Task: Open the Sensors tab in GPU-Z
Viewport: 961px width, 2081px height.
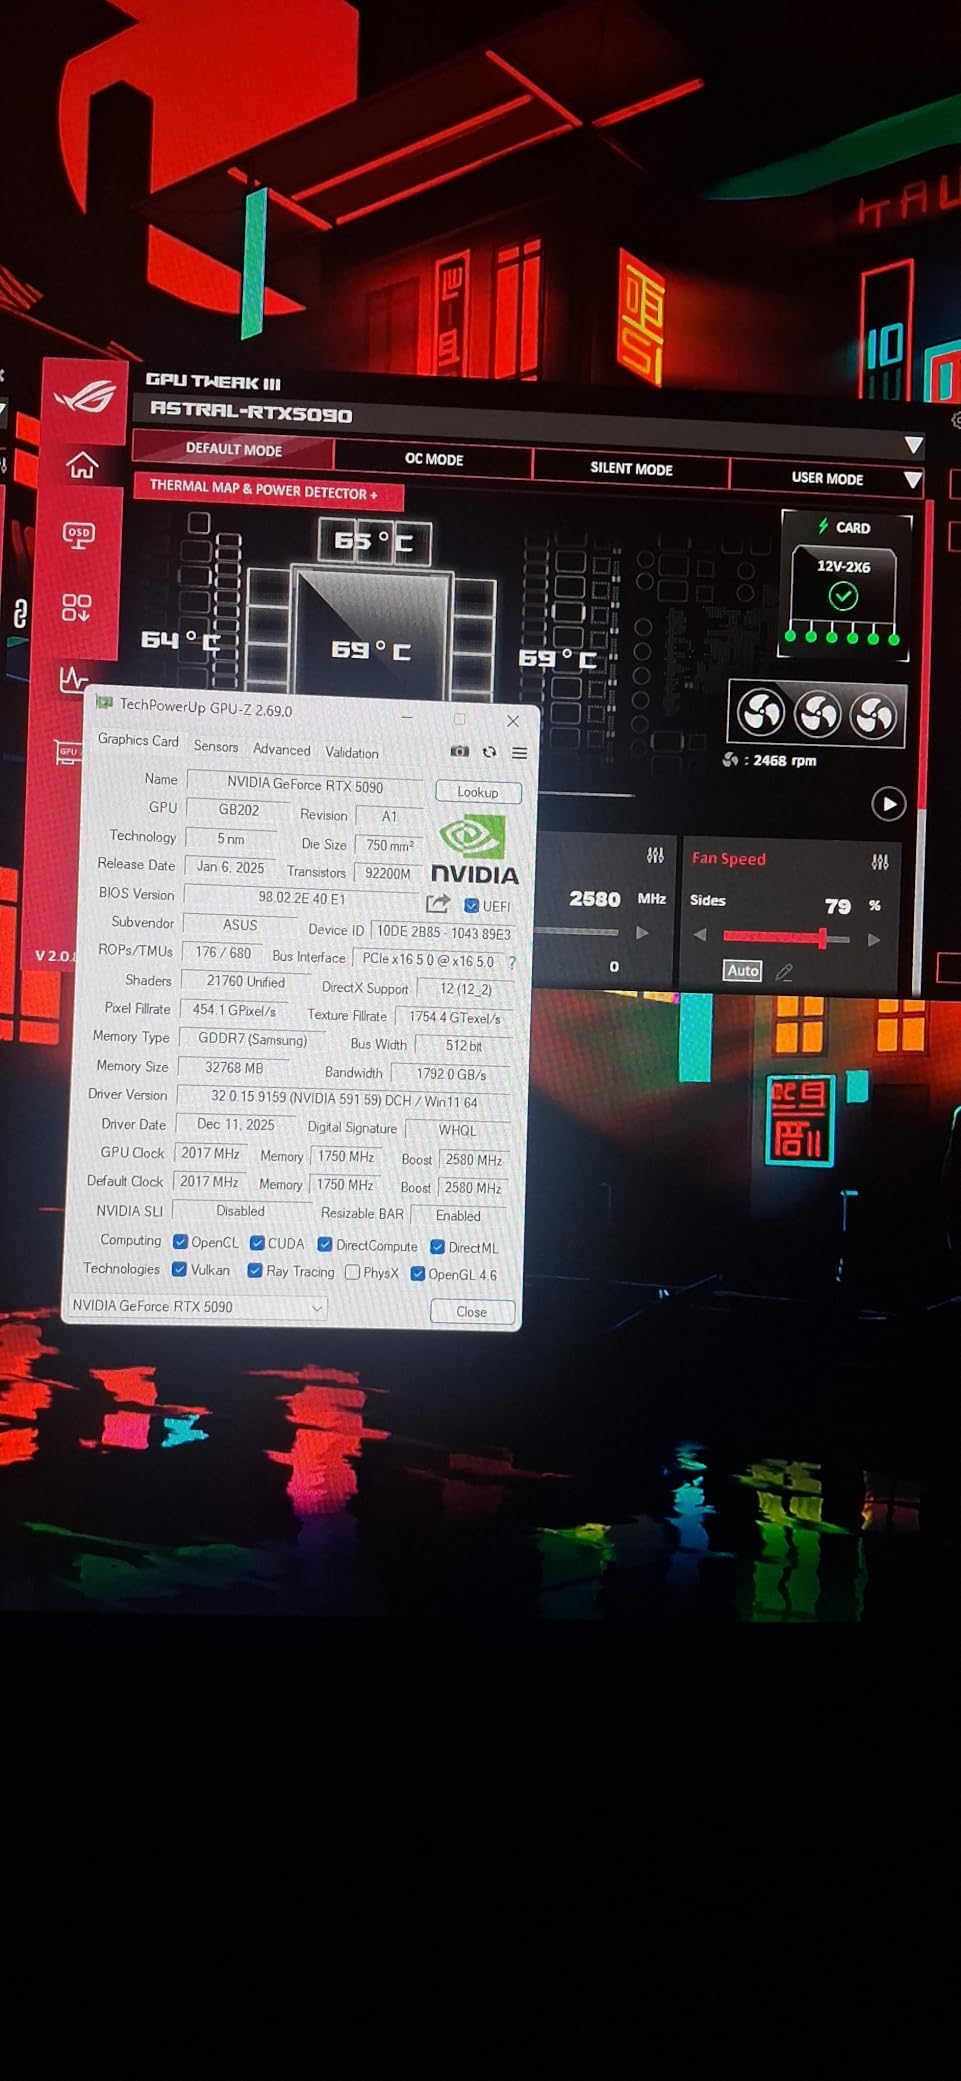Action: [x=216, y=746]
